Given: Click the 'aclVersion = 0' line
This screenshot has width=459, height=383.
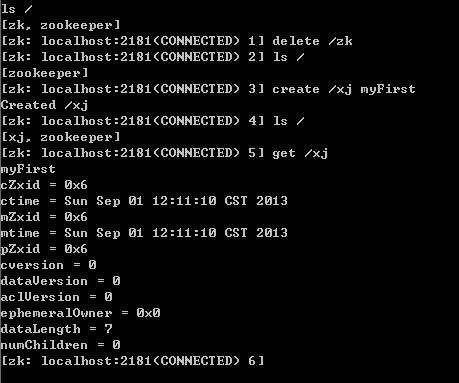Looking at the screenshot, I should (x=57, y=297).
